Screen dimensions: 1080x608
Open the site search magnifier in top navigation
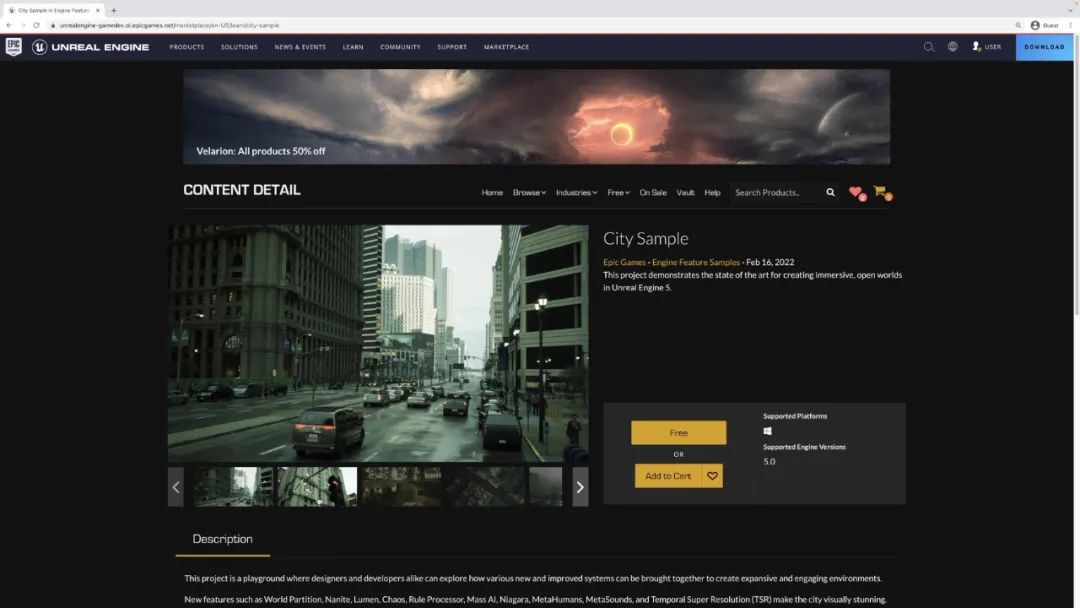929,47
